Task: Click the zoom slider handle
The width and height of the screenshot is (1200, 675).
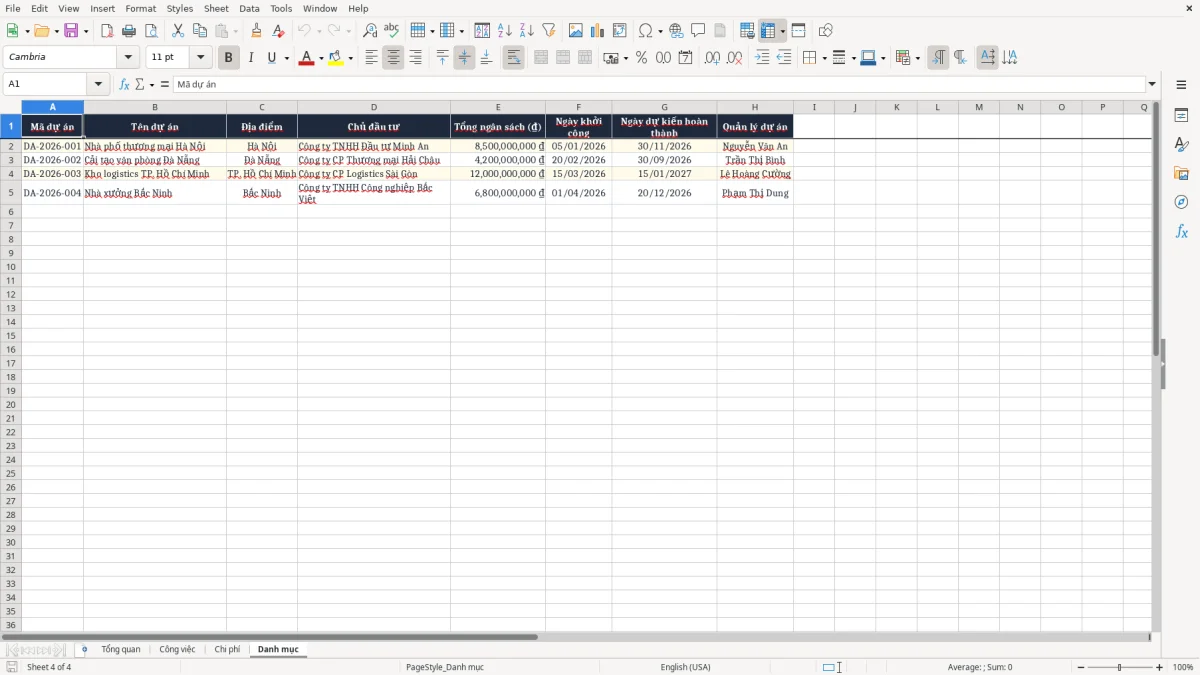Action: click(x=1120, y=667)
